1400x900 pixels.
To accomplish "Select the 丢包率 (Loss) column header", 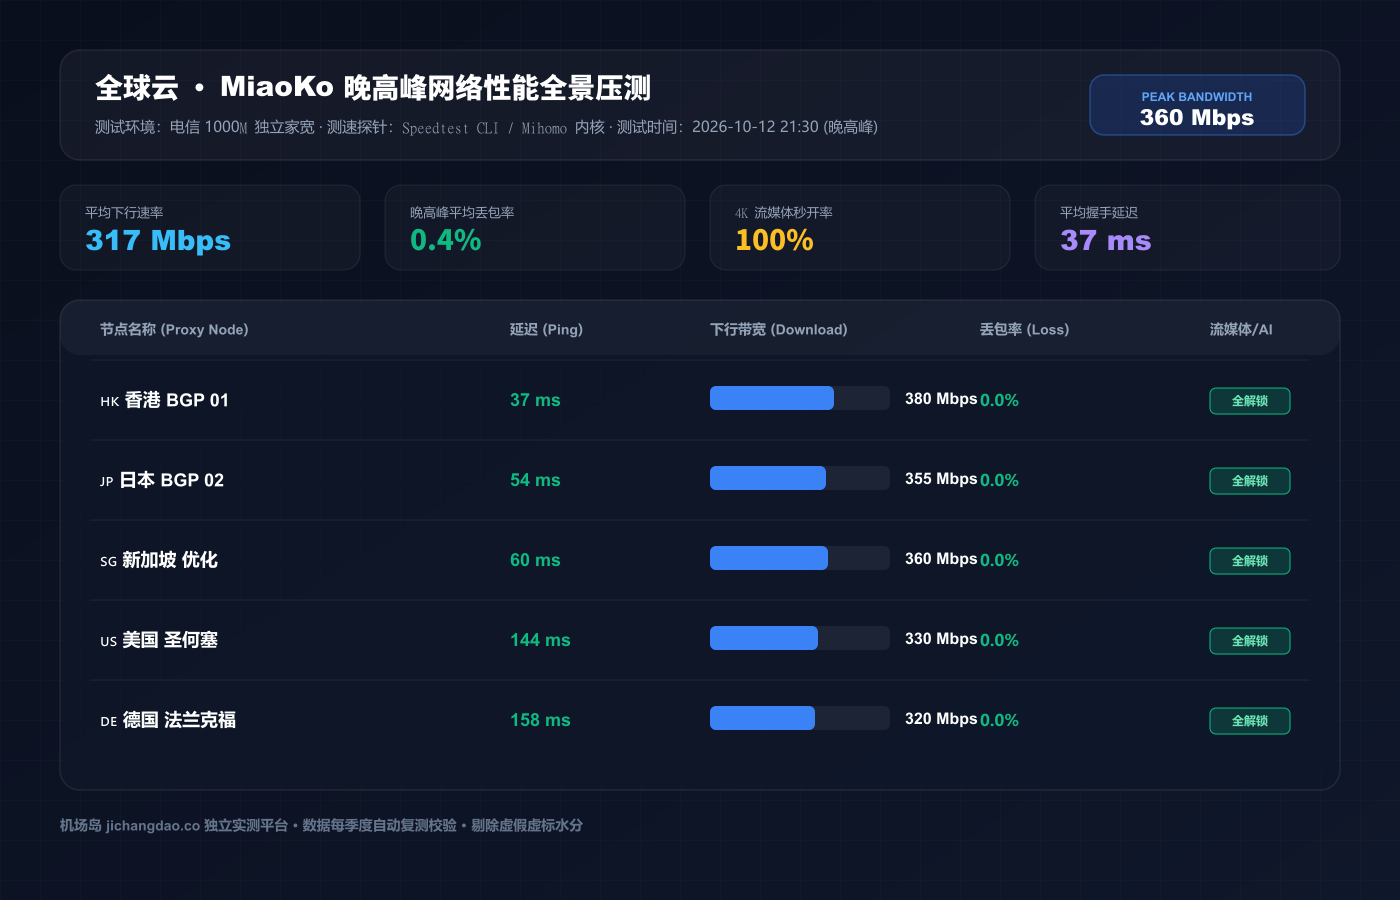I will click(1024, 329).
